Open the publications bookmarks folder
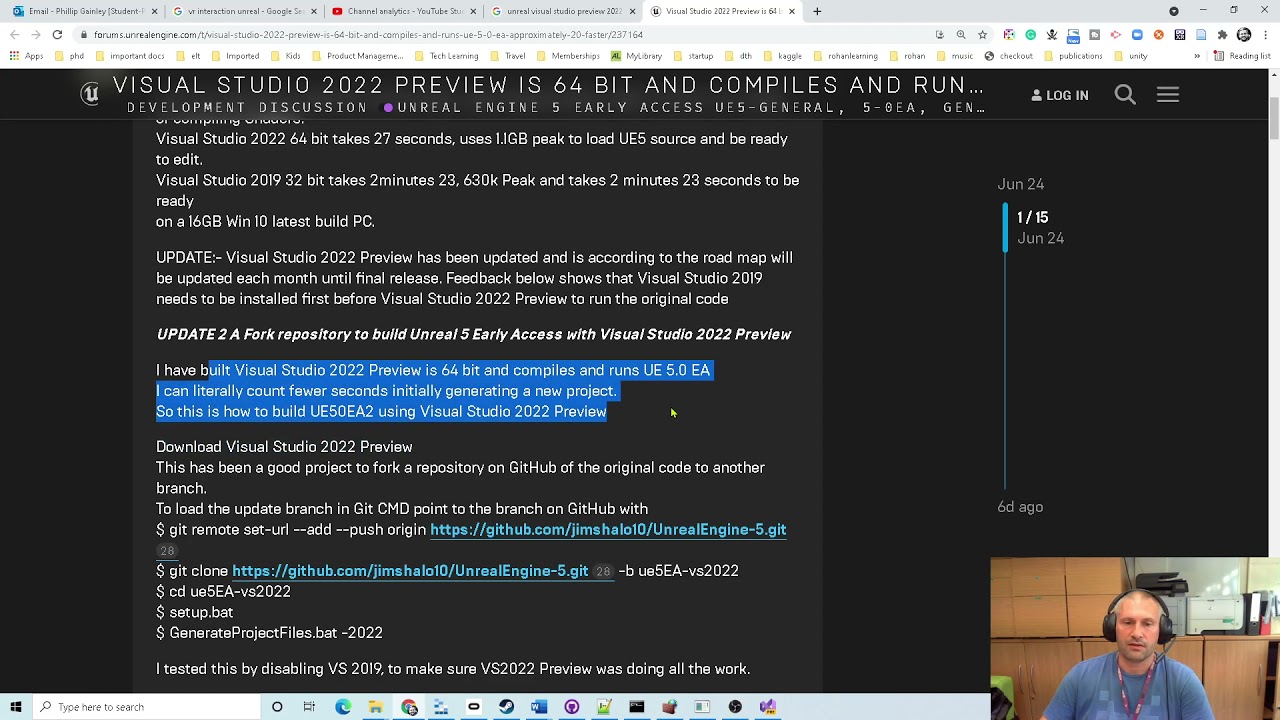Screen dimensions: 1280x720 pos(1073,56)
